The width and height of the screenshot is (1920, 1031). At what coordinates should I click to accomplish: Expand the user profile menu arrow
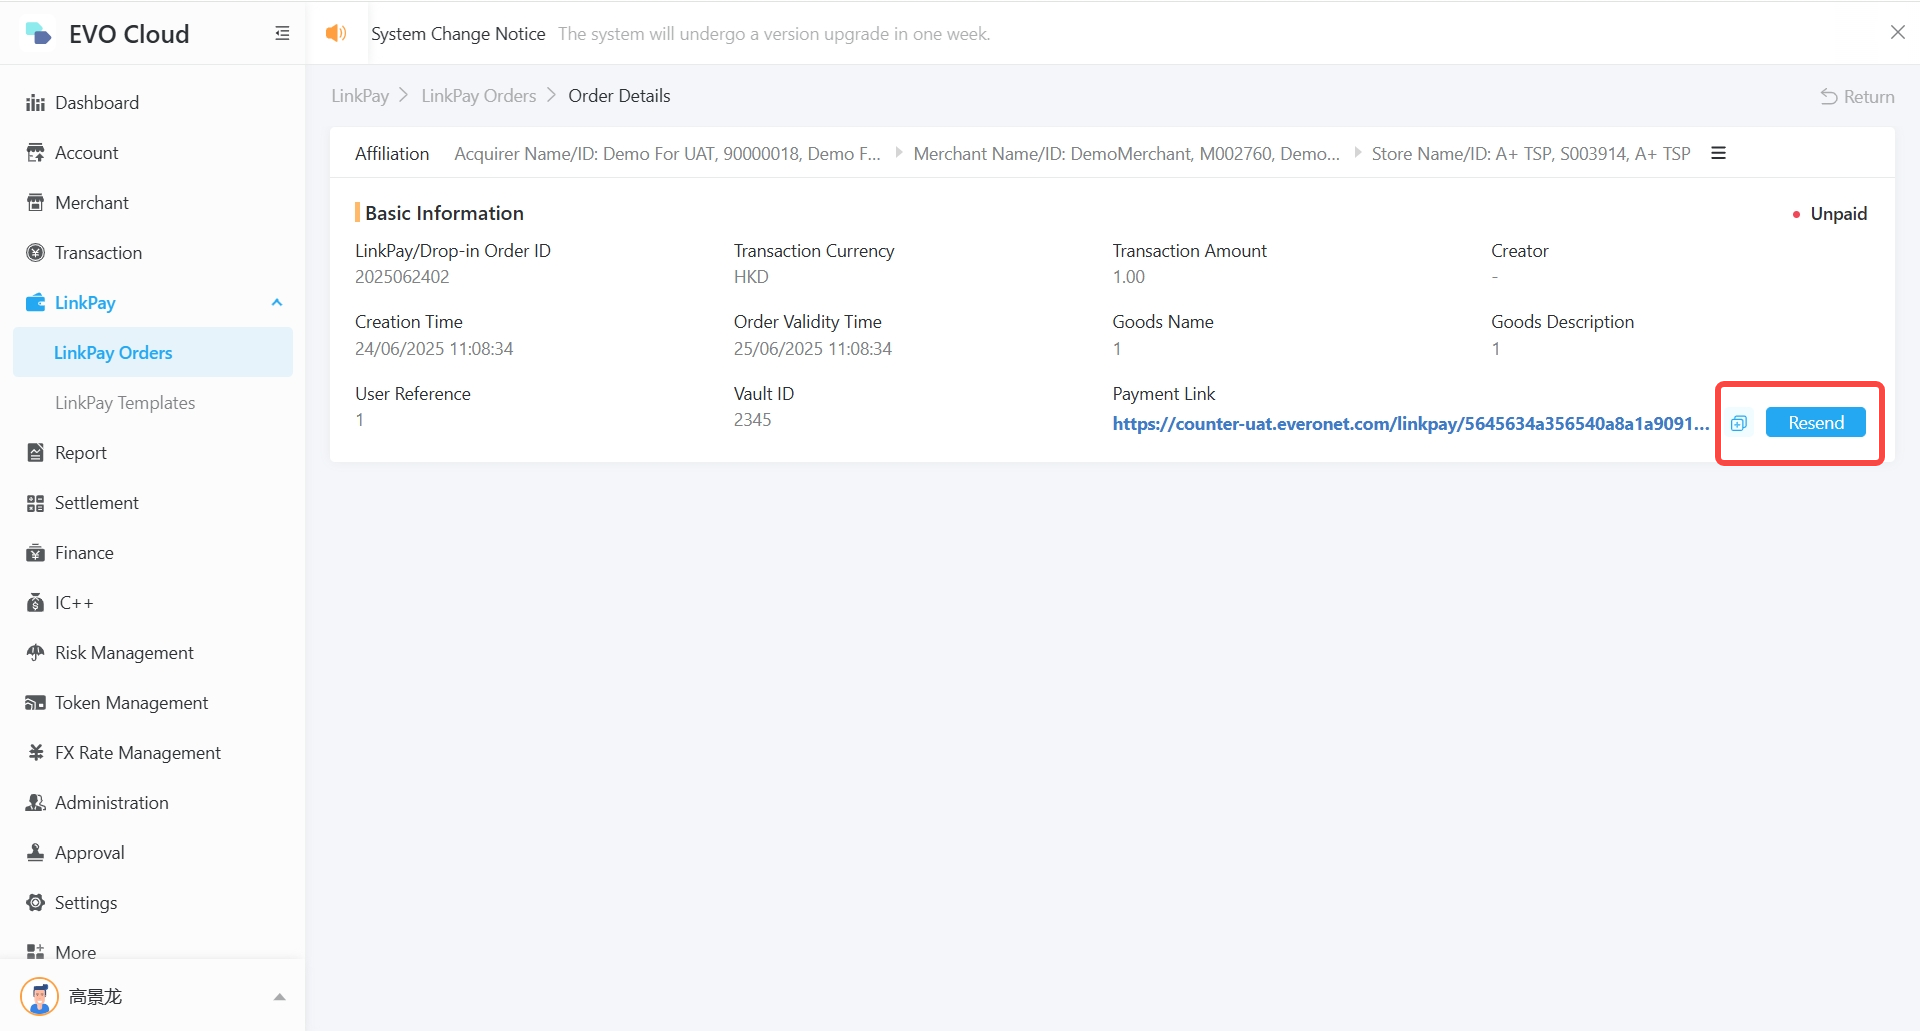click(x=279, y=997)
